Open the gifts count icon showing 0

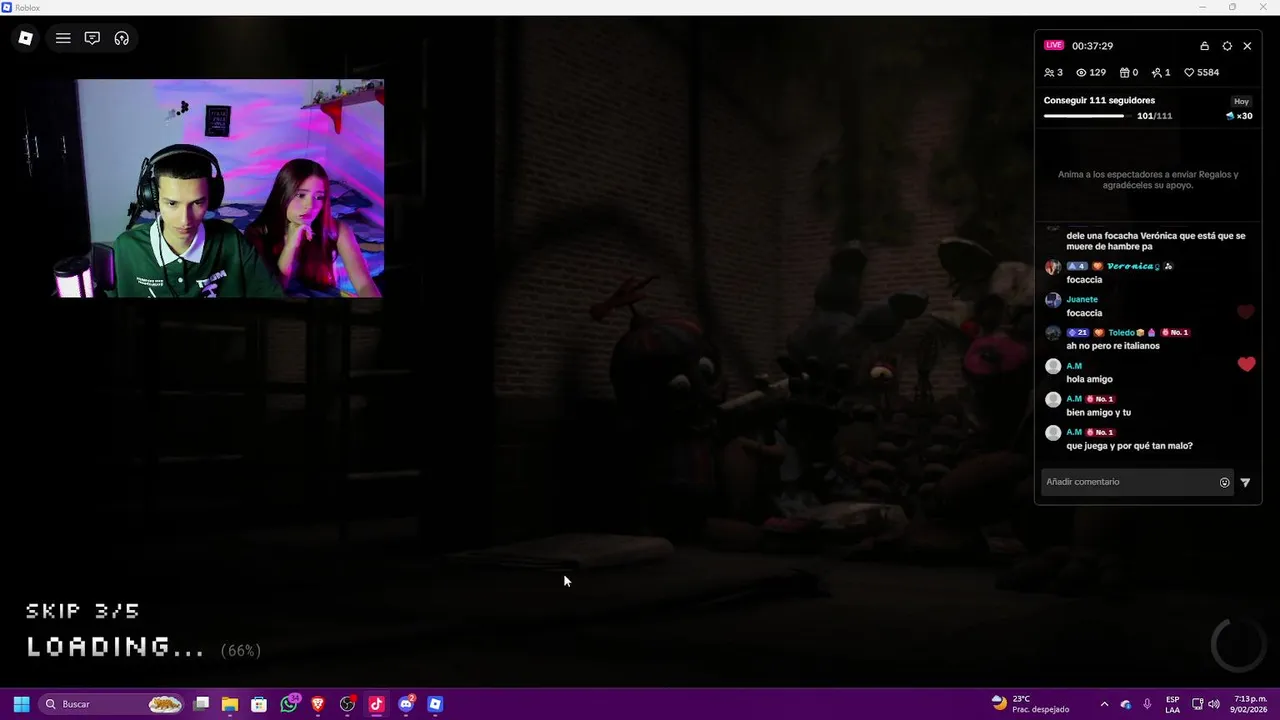[x=1128, y=72]
